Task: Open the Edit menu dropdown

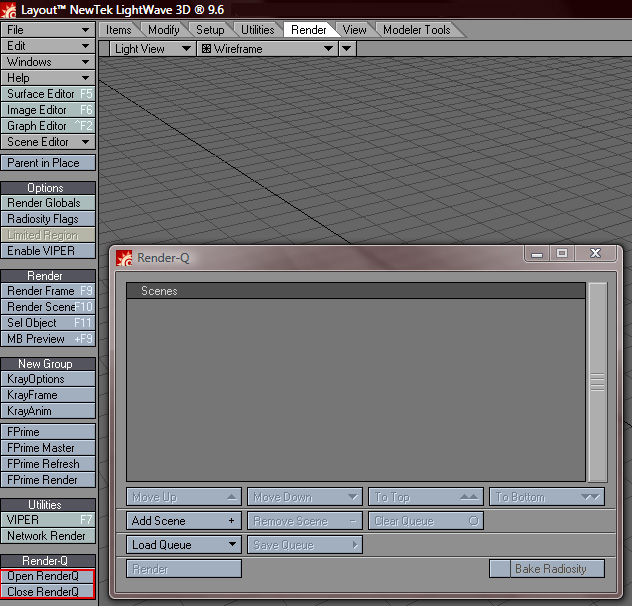Action: [48, 46]
